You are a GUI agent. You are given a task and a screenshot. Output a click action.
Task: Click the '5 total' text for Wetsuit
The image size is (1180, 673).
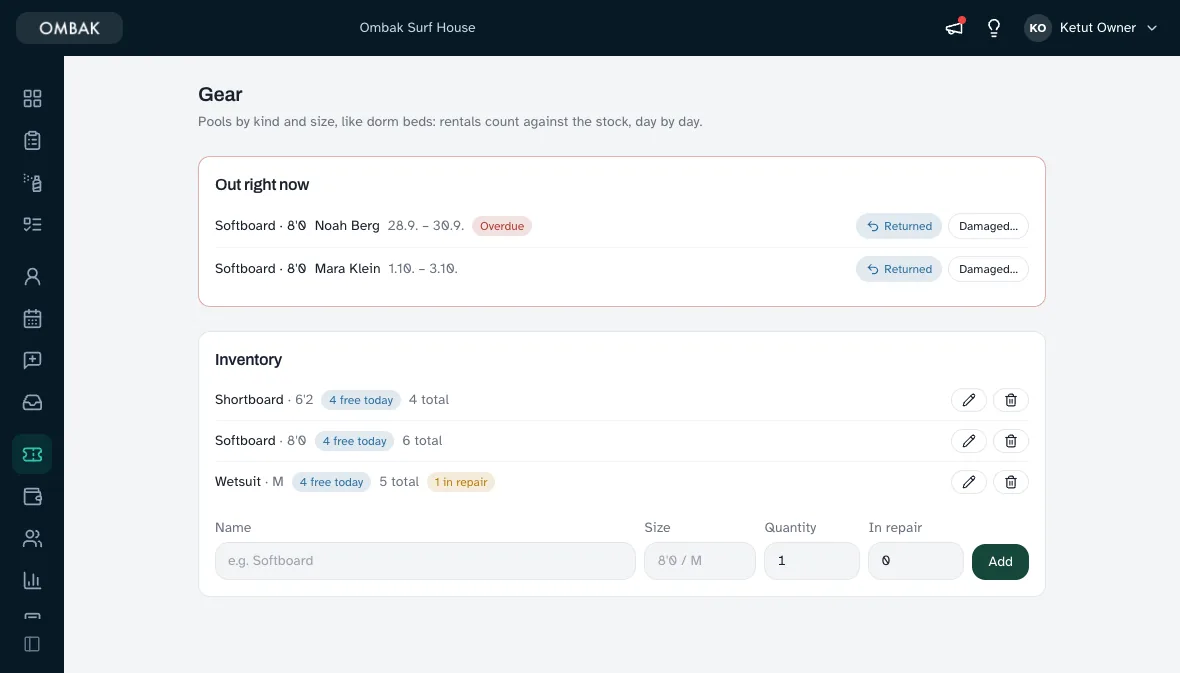tap(399, 482)
